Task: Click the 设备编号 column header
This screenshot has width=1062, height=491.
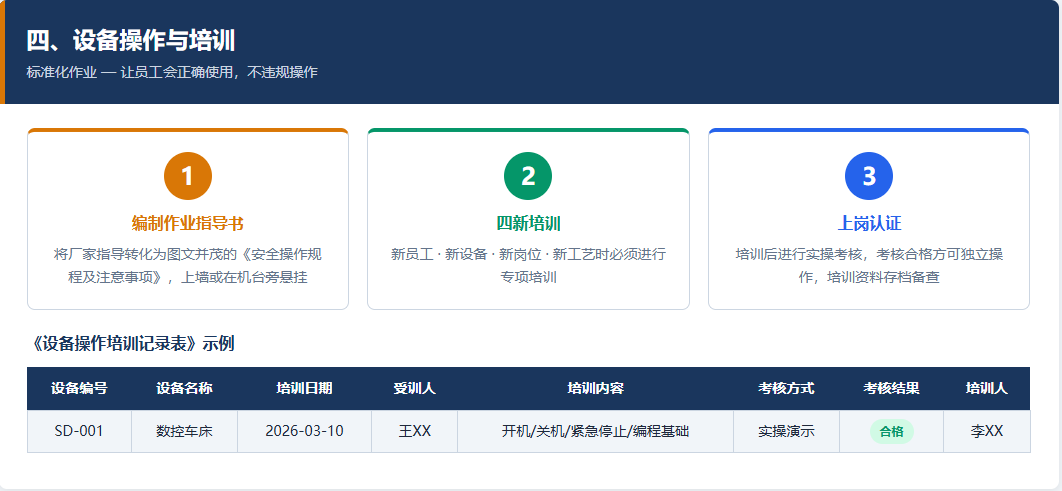Action: 79,389
